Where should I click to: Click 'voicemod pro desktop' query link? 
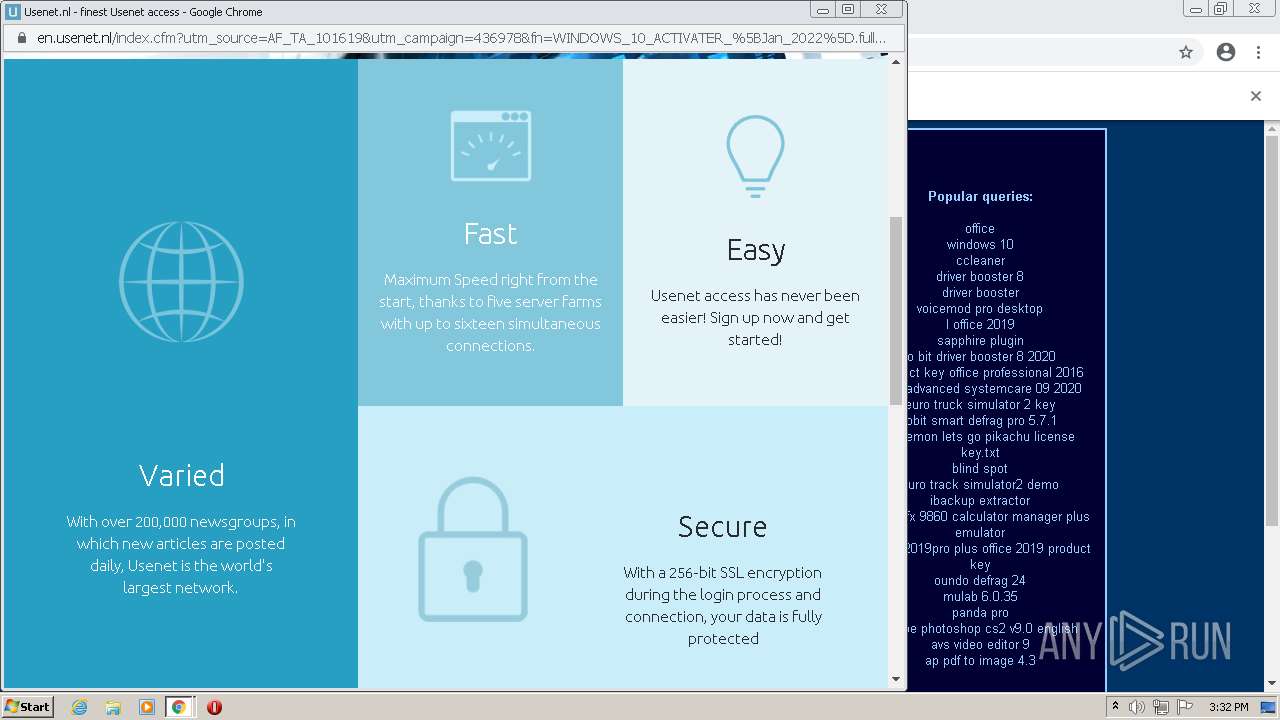980,308
